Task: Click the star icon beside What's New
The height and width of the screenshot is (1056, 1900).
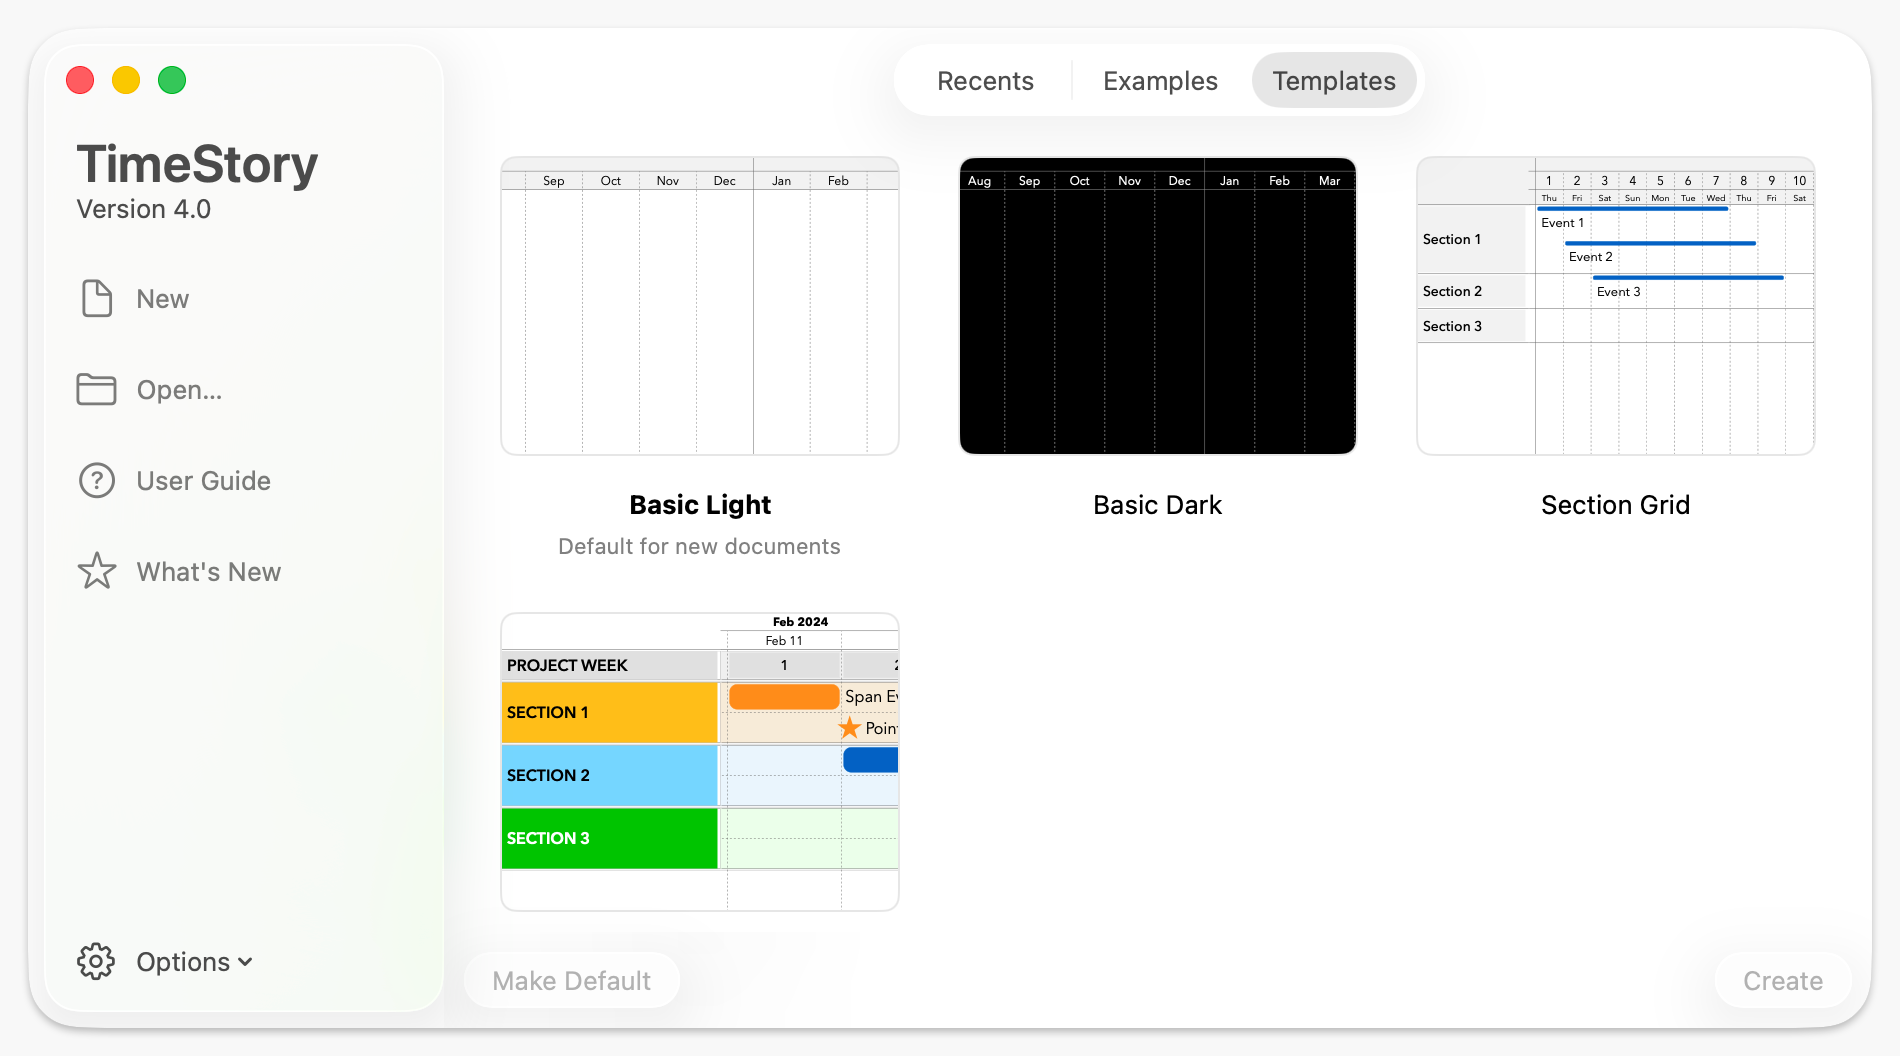Action: point(96,571)
